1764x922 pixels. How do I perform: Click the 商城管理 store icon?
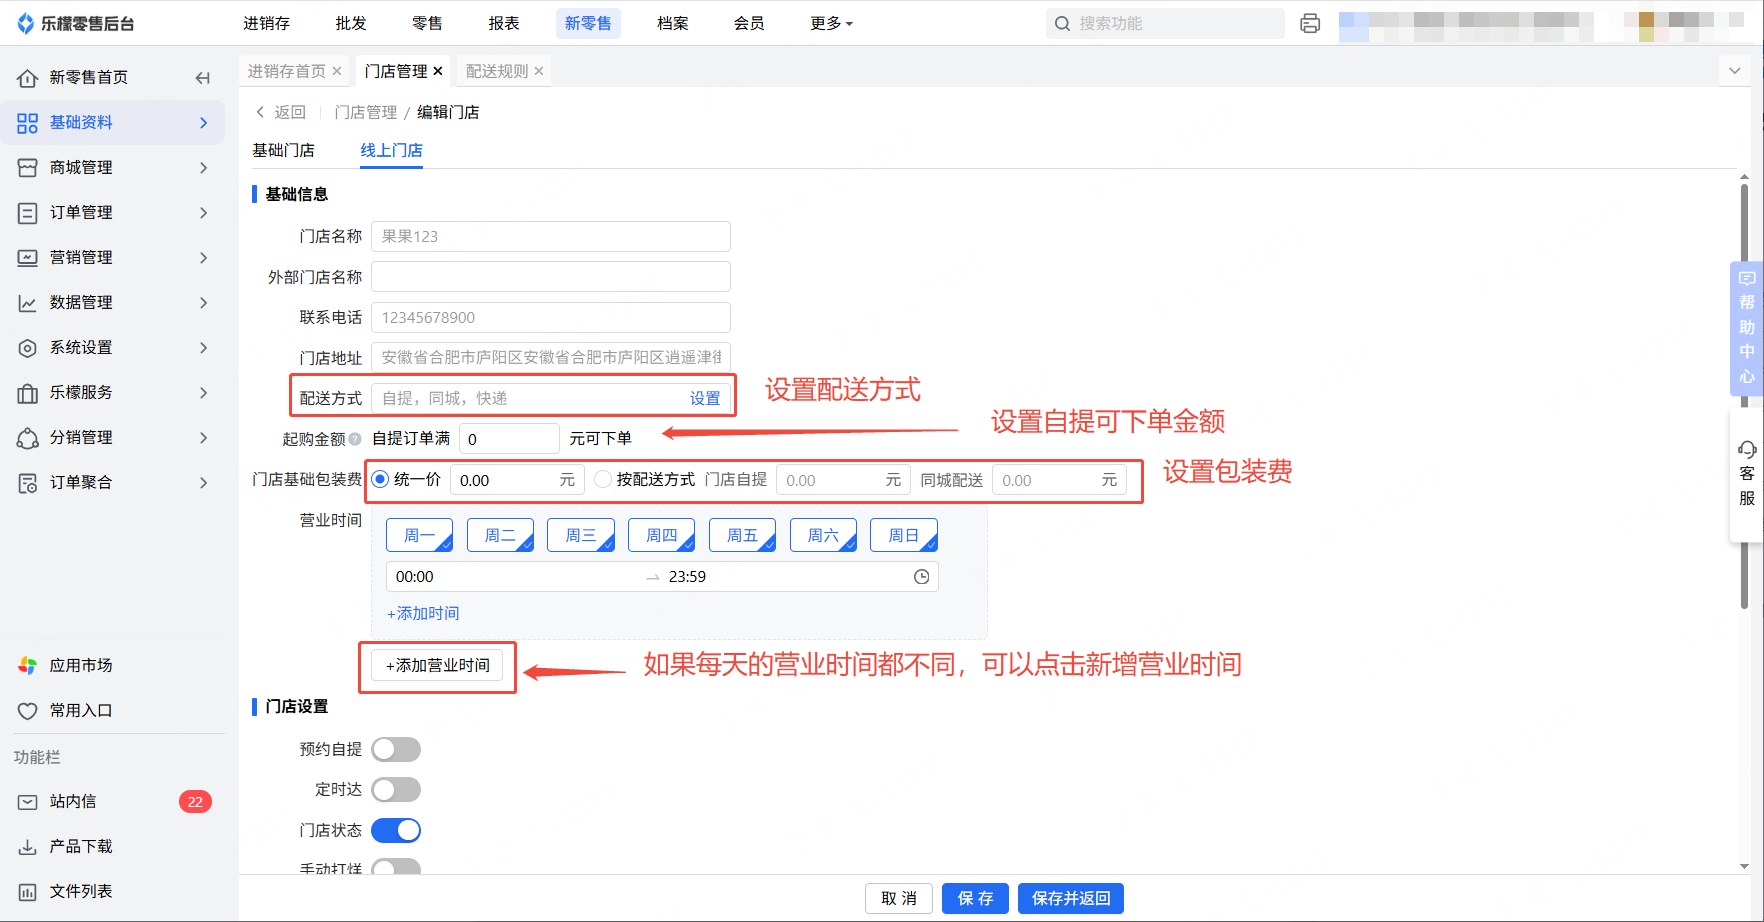(x=27, y=168)
